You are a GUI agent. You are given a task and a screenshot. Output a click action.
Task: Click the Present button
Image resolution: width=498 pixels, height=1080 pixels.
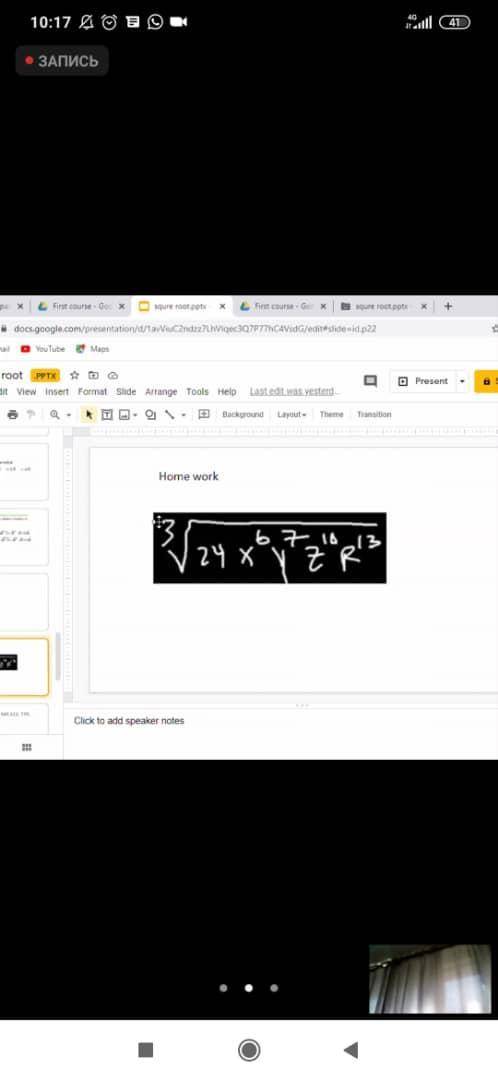pos(423,381)
